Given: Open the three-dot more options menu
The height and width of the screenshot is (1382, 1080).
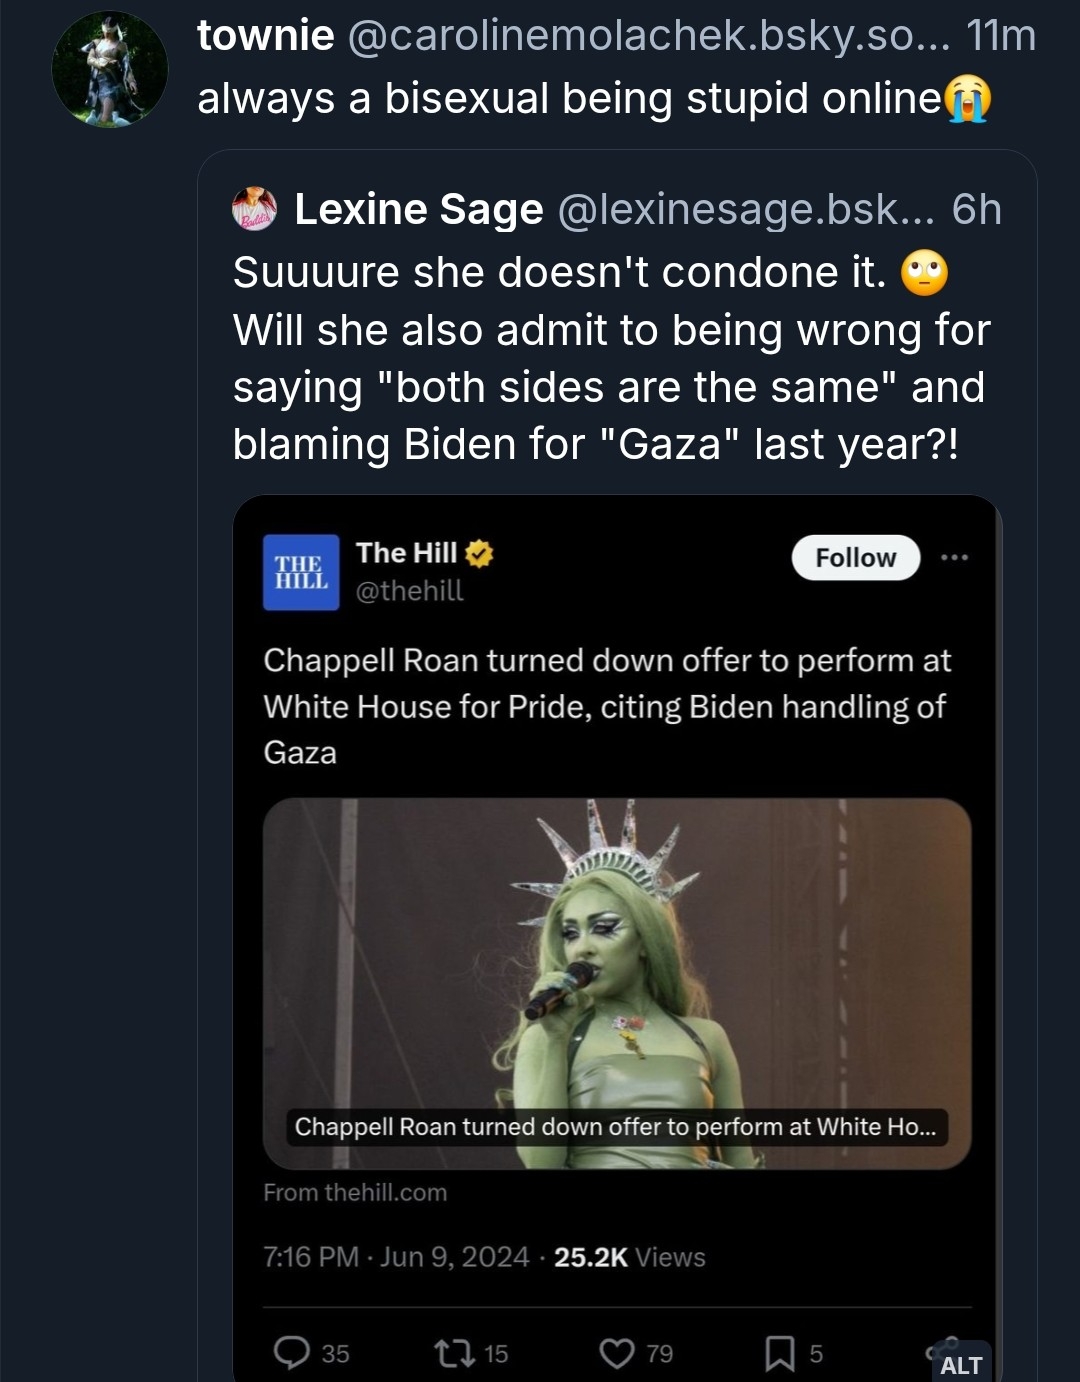Looking at the screenshot, I should coord(954,557).
